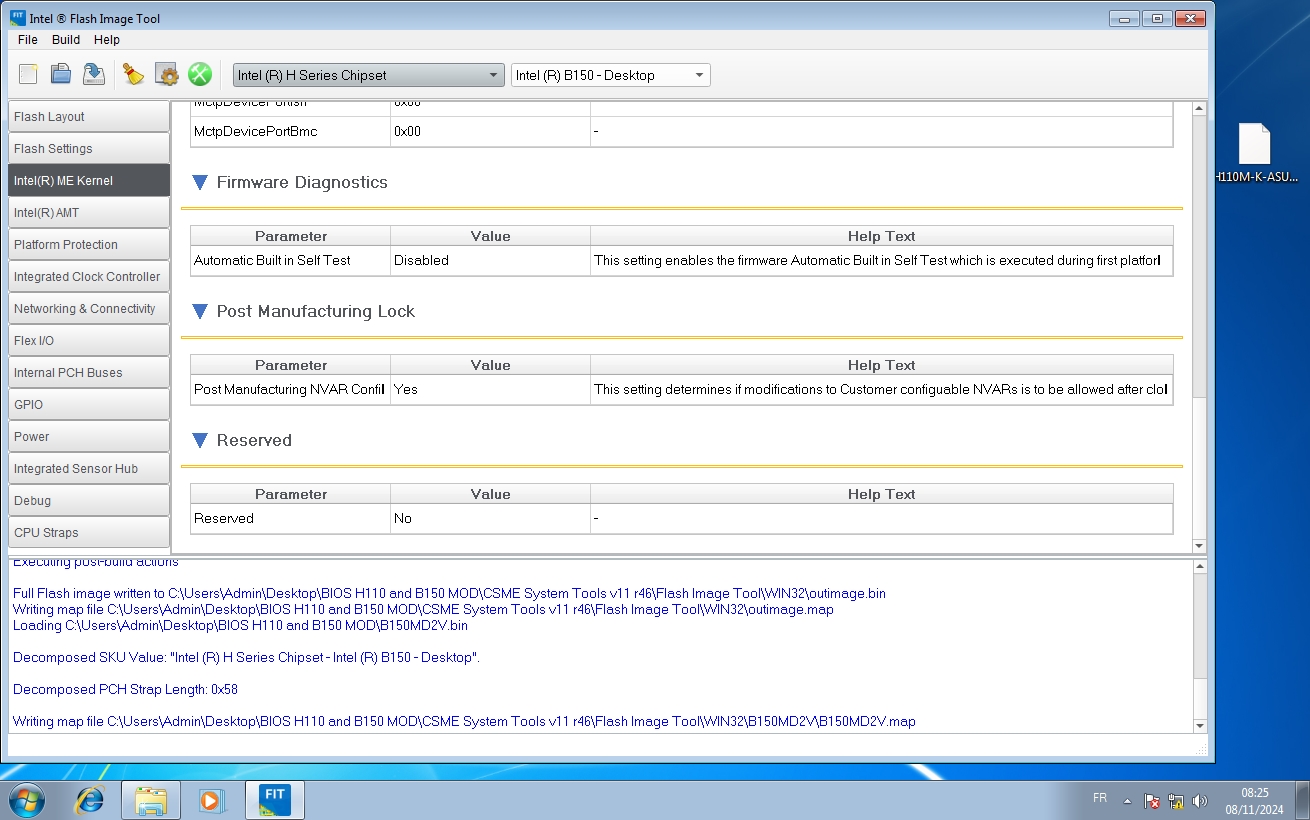This screenshot has height=820, width=1310.
Task: Click the Save configuration toolbar icon
Action: click(94, 74)
